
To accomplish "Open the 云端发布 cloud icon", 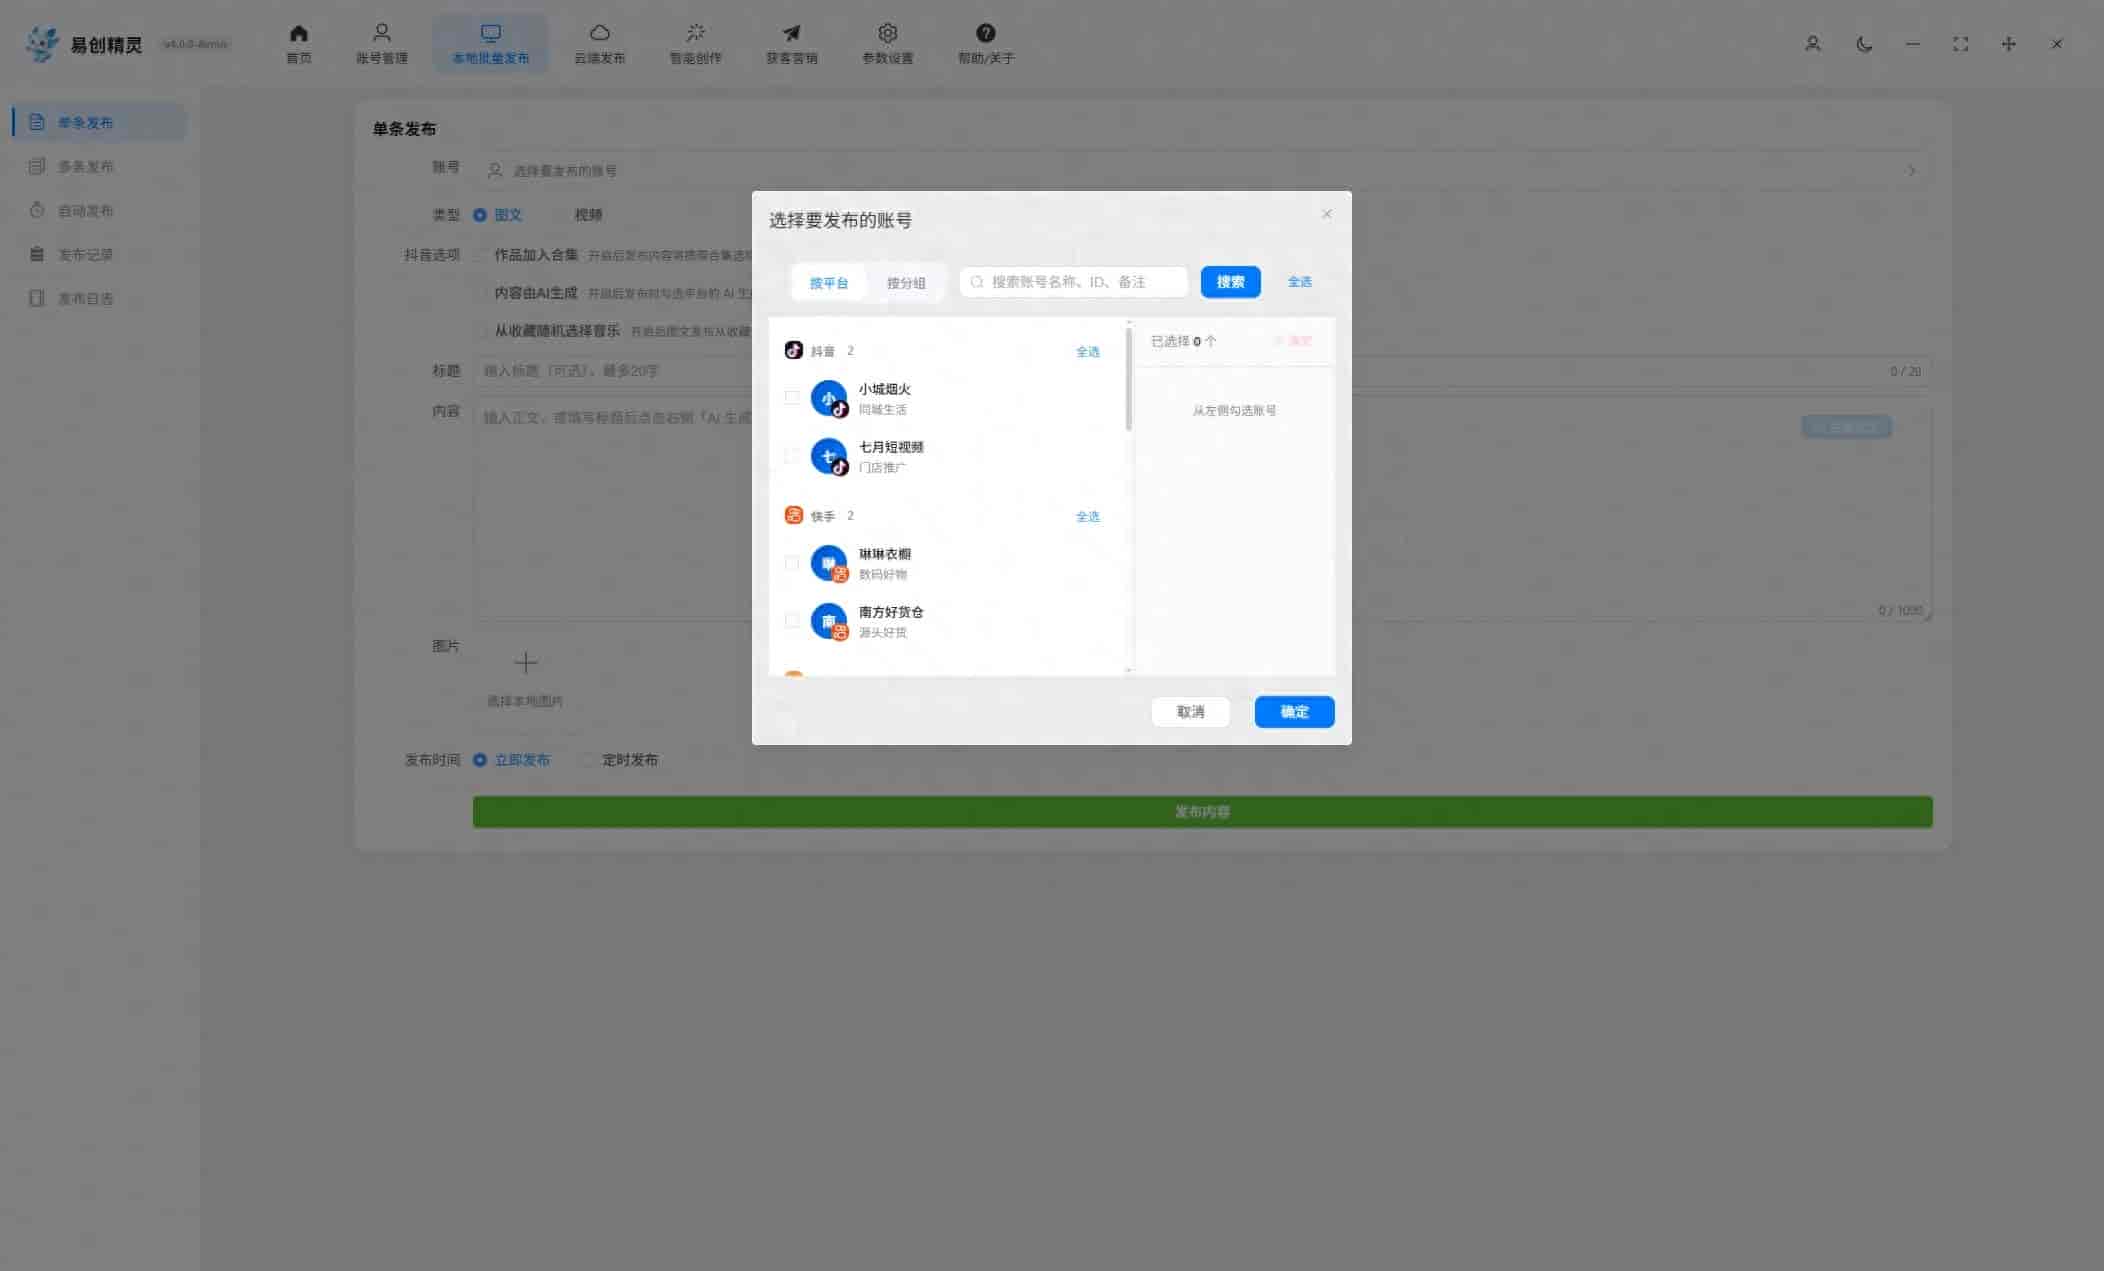I will point(599,33).
